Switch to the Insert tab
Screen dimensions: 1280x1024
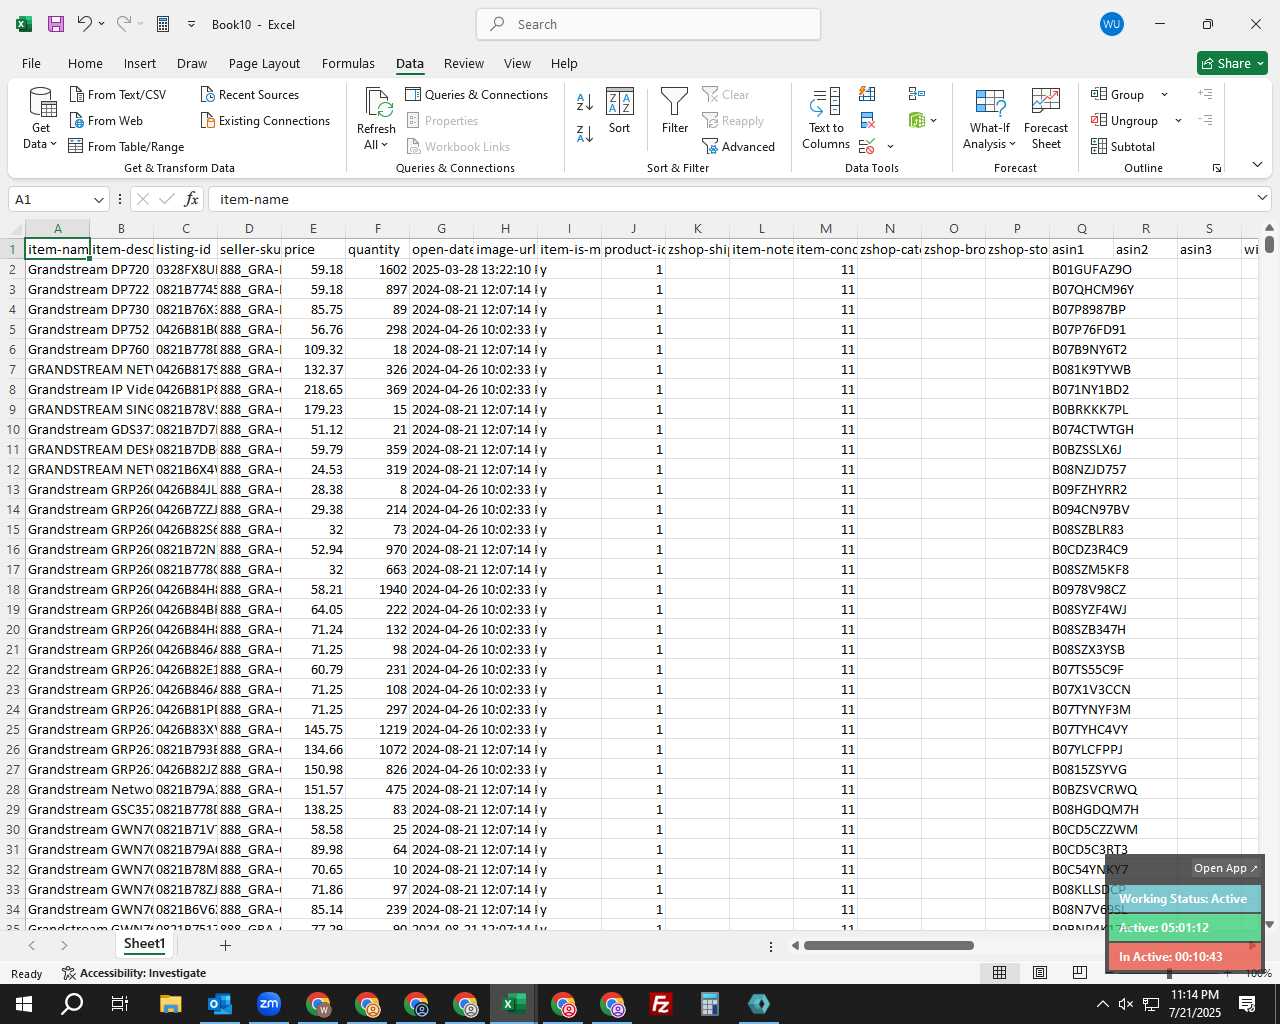pos(140,63)
